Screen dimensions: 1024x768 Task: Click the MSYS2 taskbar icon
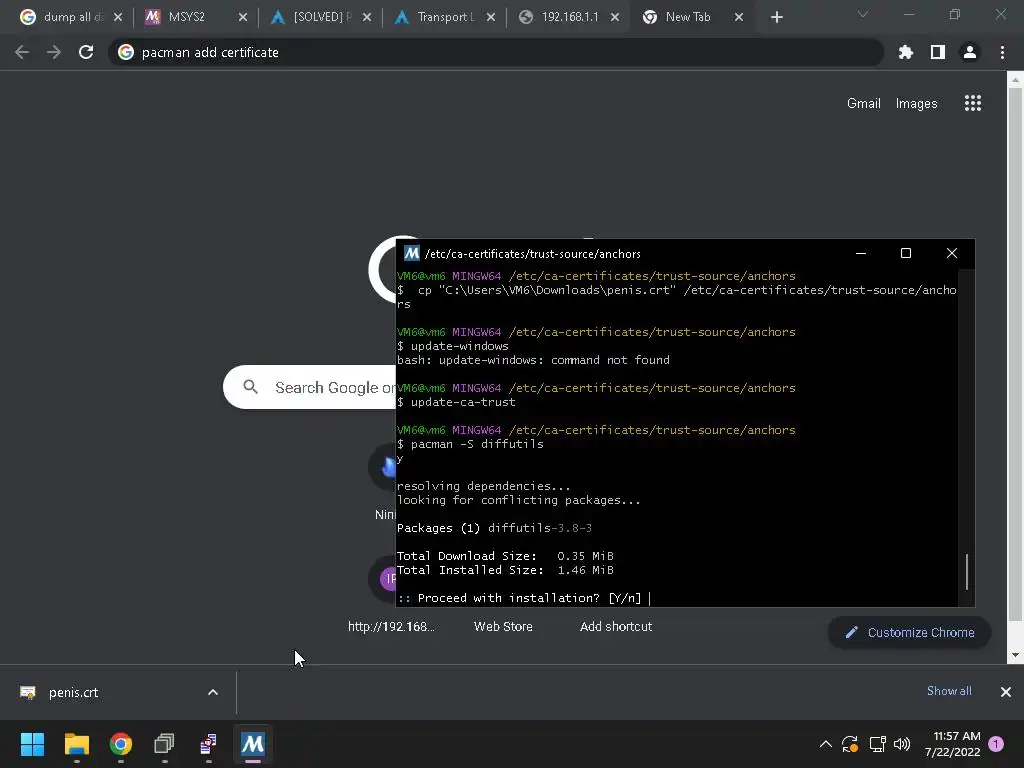pos(253,744)
